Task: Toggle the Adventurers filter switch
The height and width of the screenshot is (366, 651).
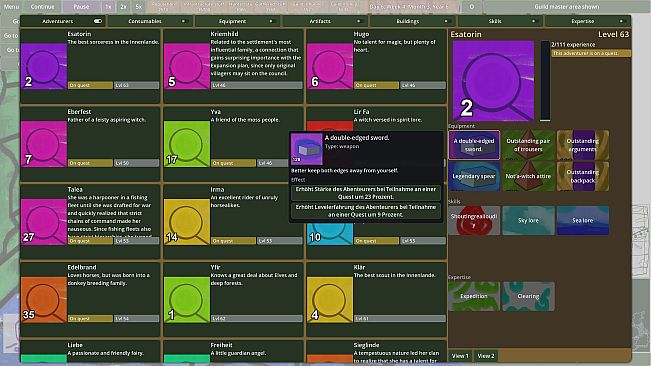Action: [98, 21]
